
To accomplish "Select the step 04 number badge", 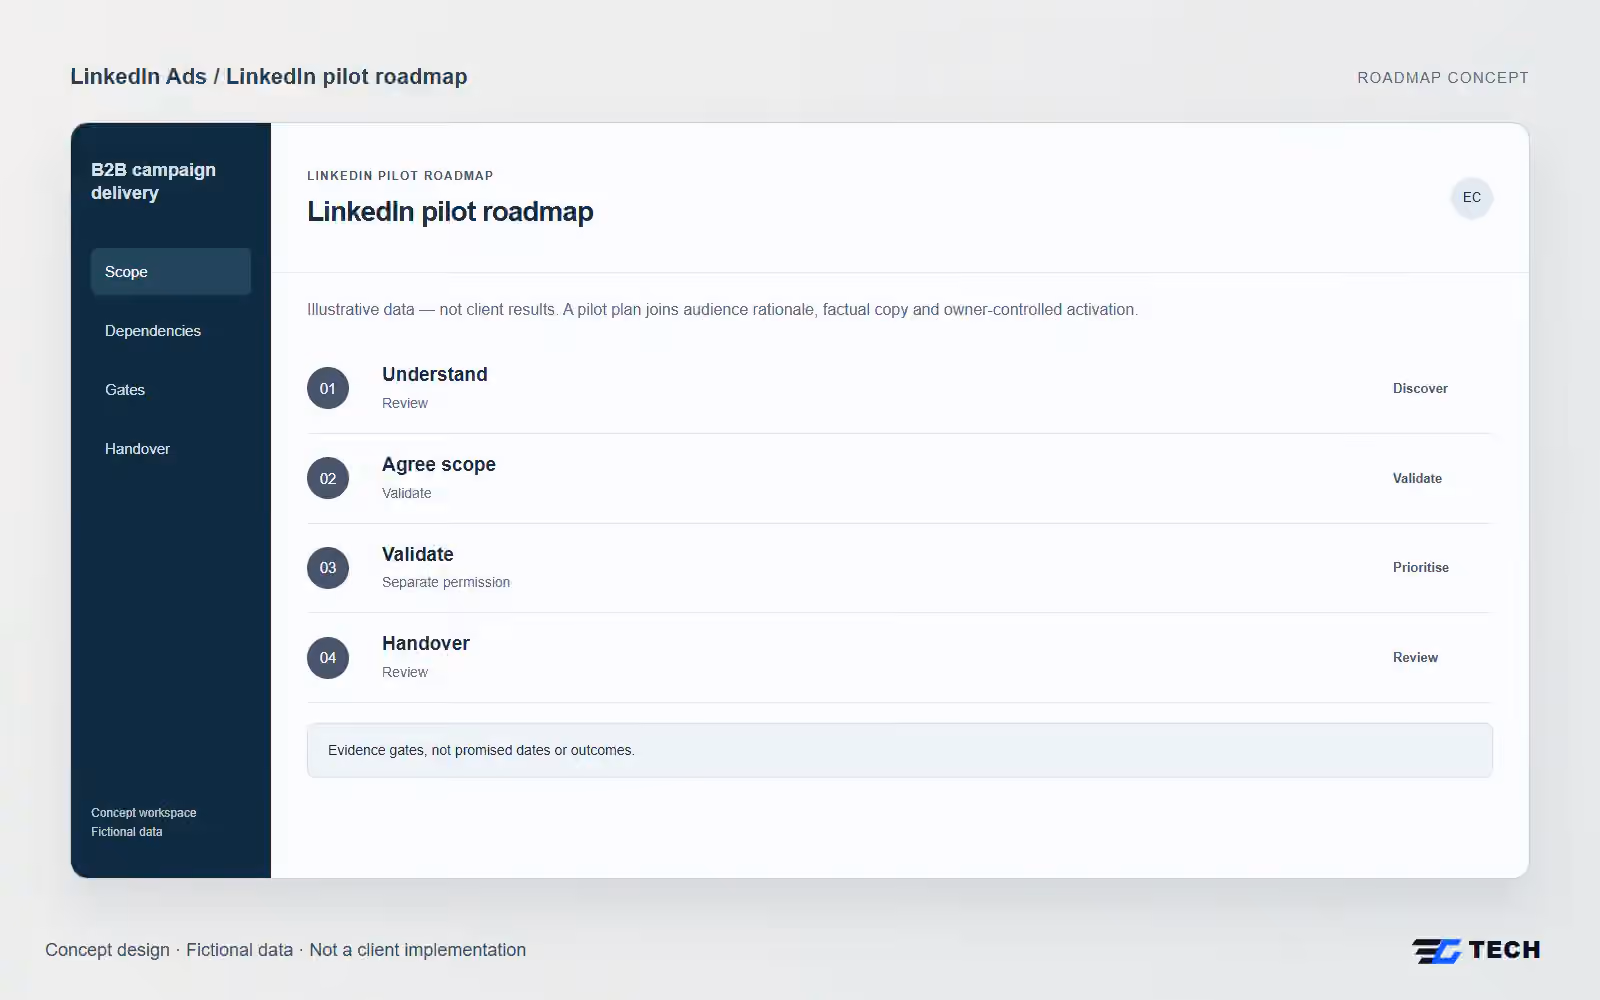I will pos(328,658).
